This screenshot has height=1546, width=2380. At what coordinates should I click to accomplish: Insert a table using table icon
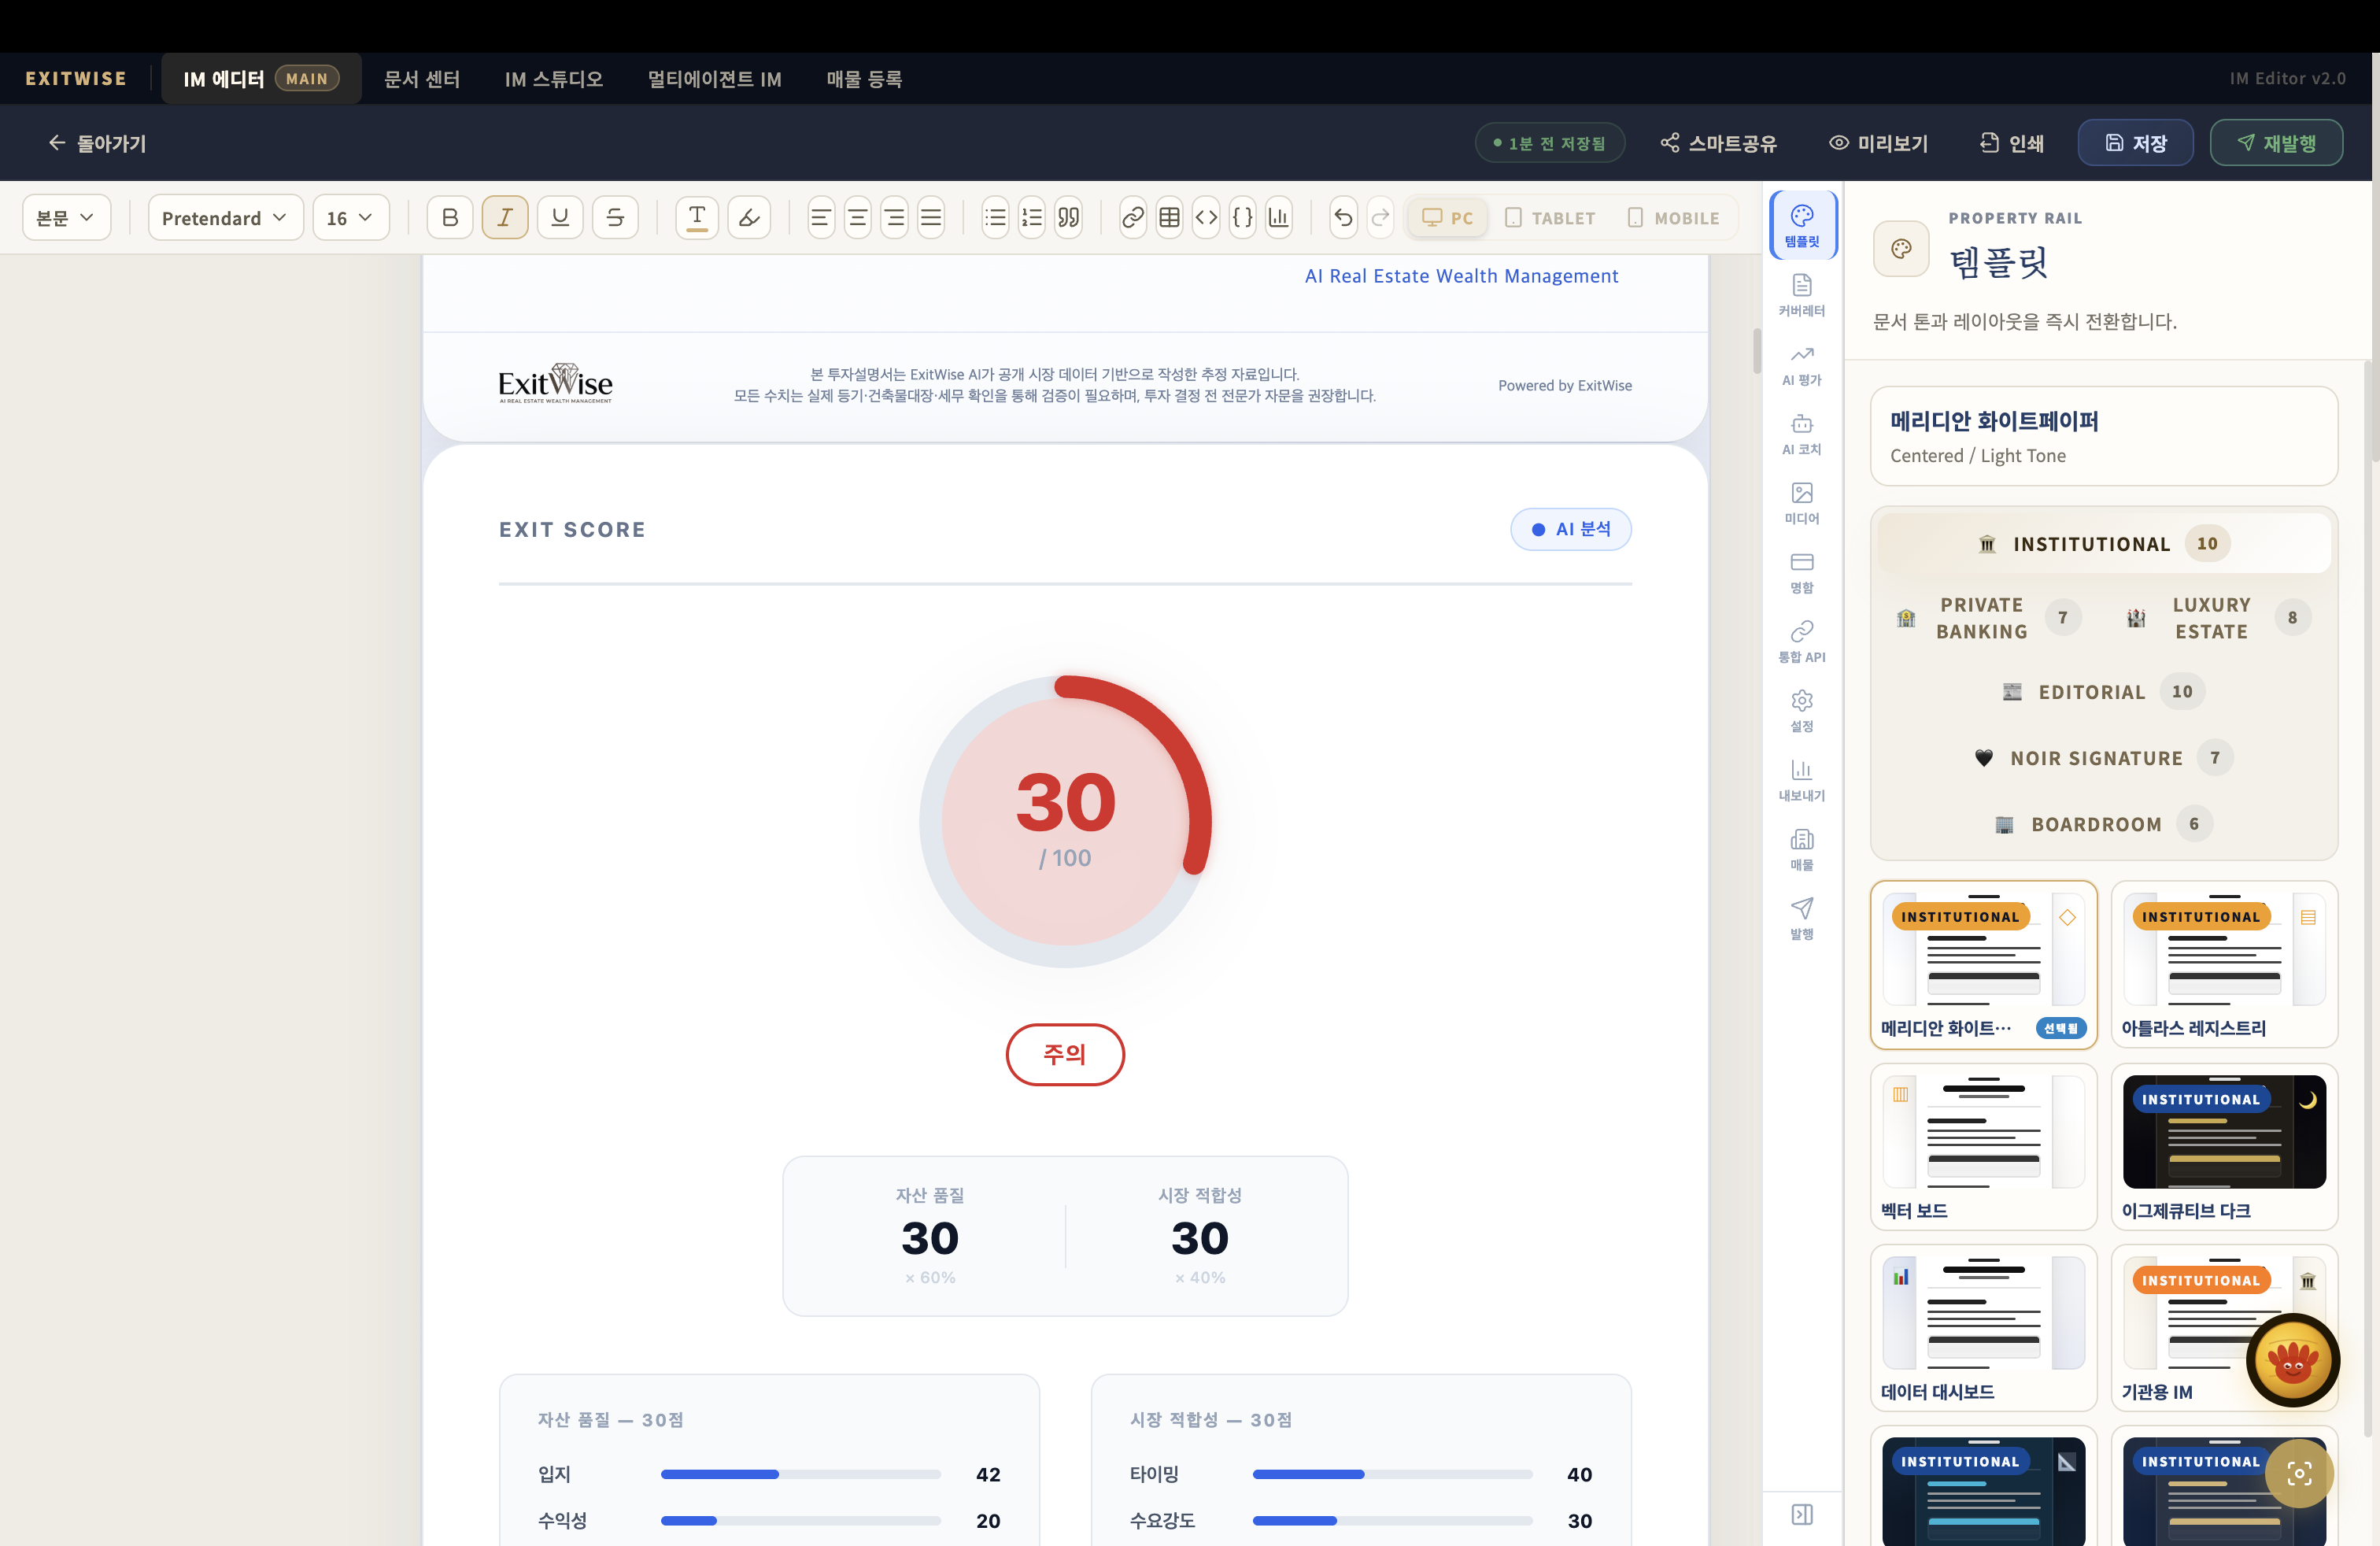point(1169,218)
